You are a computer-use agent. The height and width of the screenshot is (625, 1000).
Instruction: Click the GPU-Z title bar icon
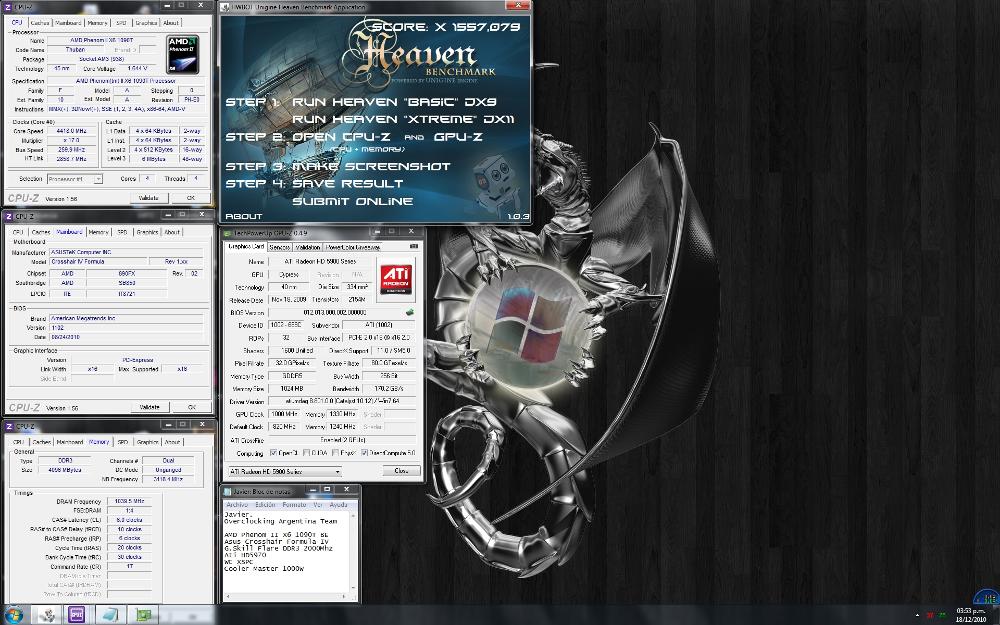[228, 233]
